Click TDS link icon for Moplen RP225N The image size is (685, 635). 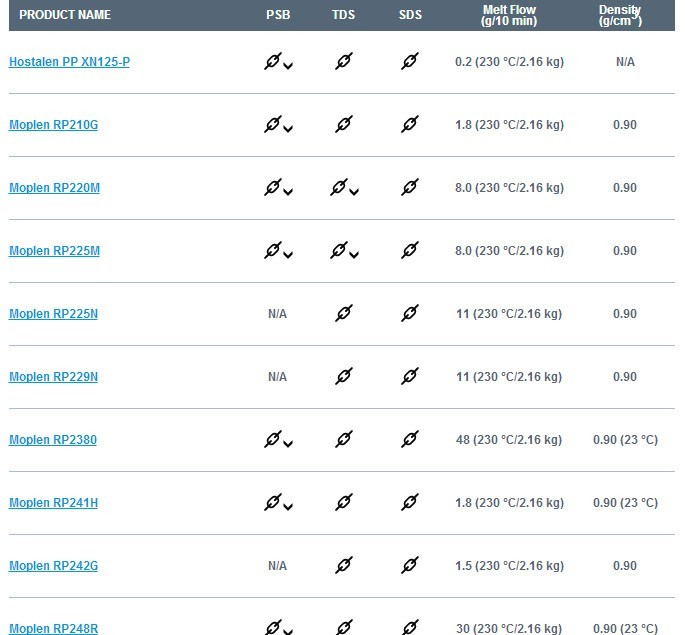tap(344, 313)
